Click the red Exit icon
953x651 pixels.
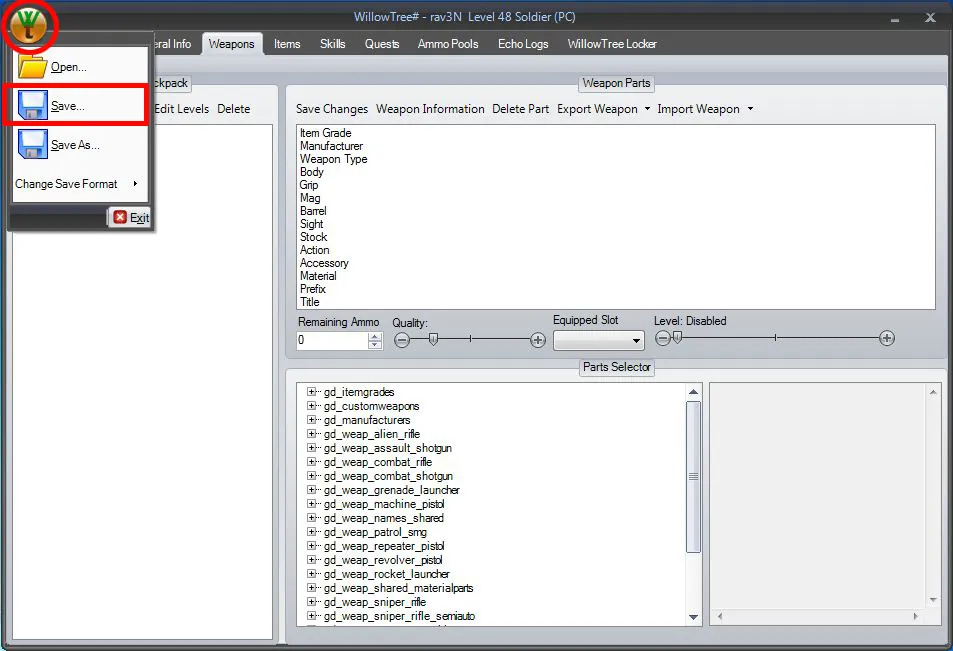pos(120,217)
